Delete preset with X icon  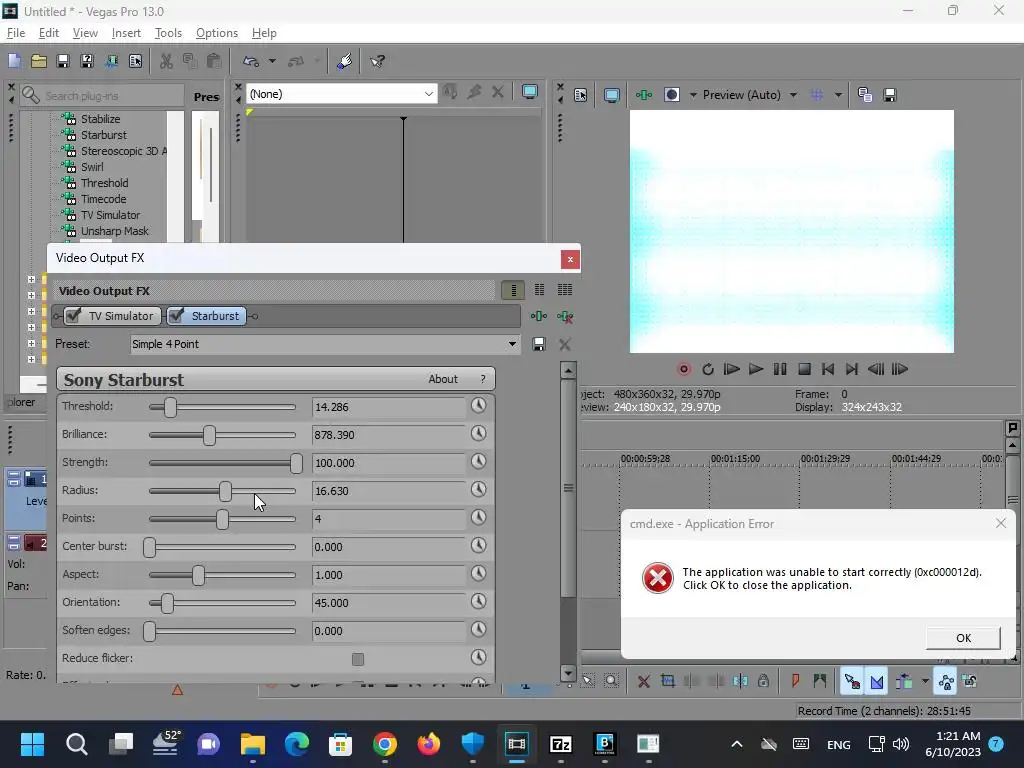pos(565,344)
